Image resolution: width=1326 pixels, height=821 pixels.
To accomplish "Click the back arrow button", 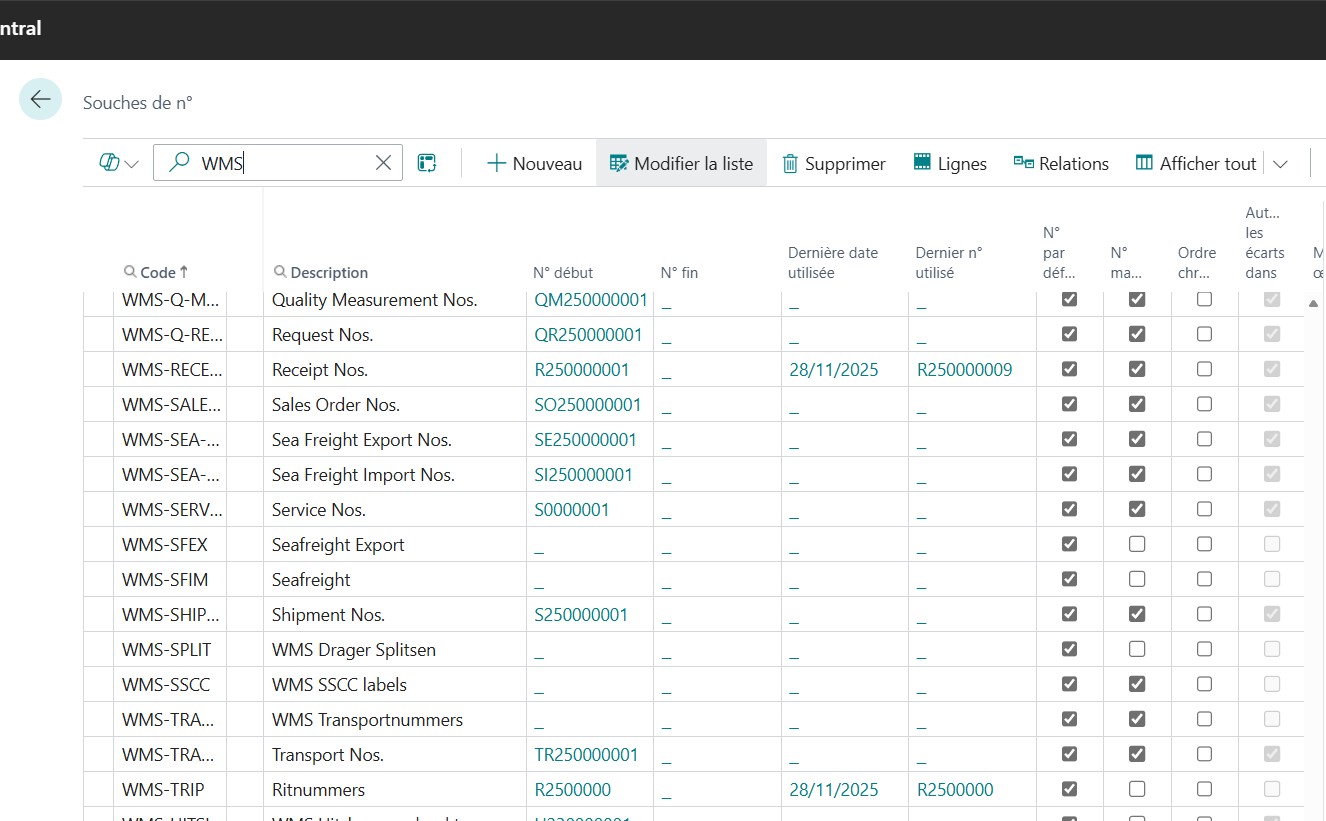I will coord(40,99).
